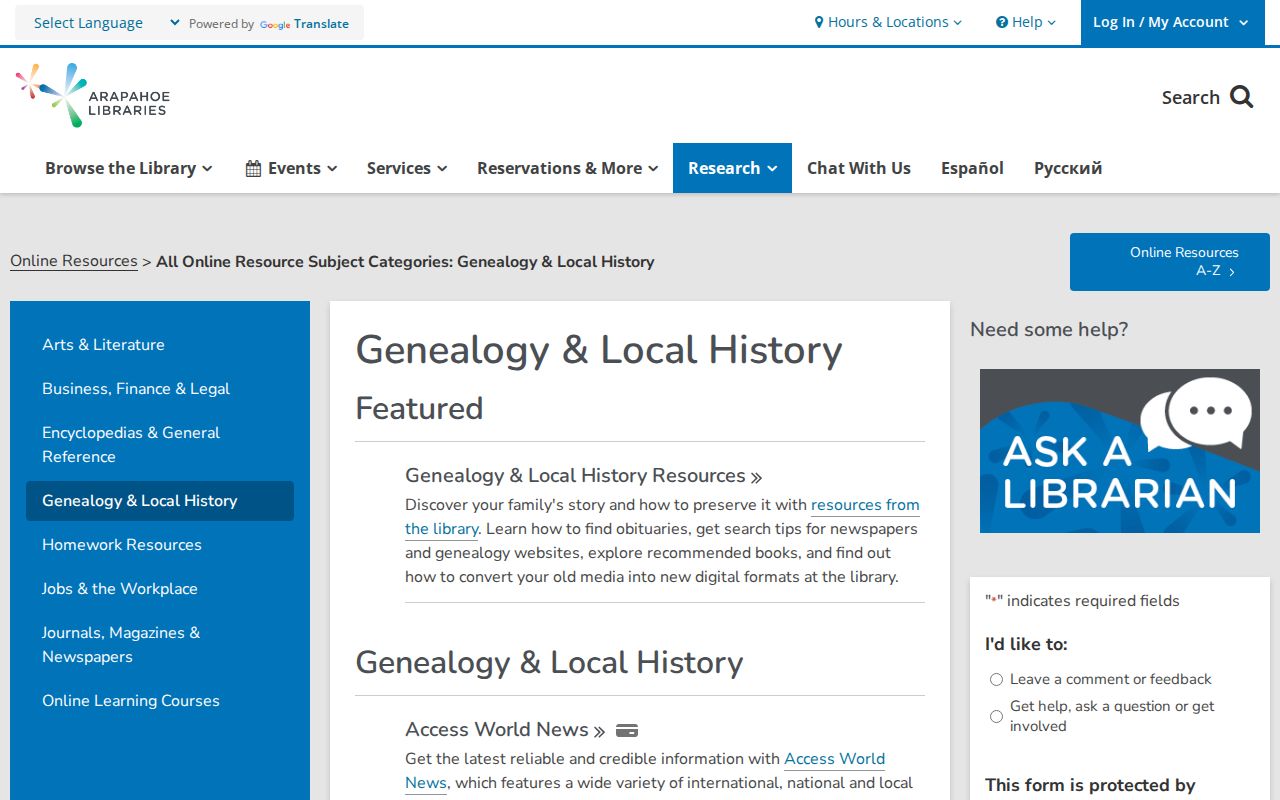Expand the Browse the Library menu
The height and width of the screenshot is (800, 1280).
click(x=129, y=168)
